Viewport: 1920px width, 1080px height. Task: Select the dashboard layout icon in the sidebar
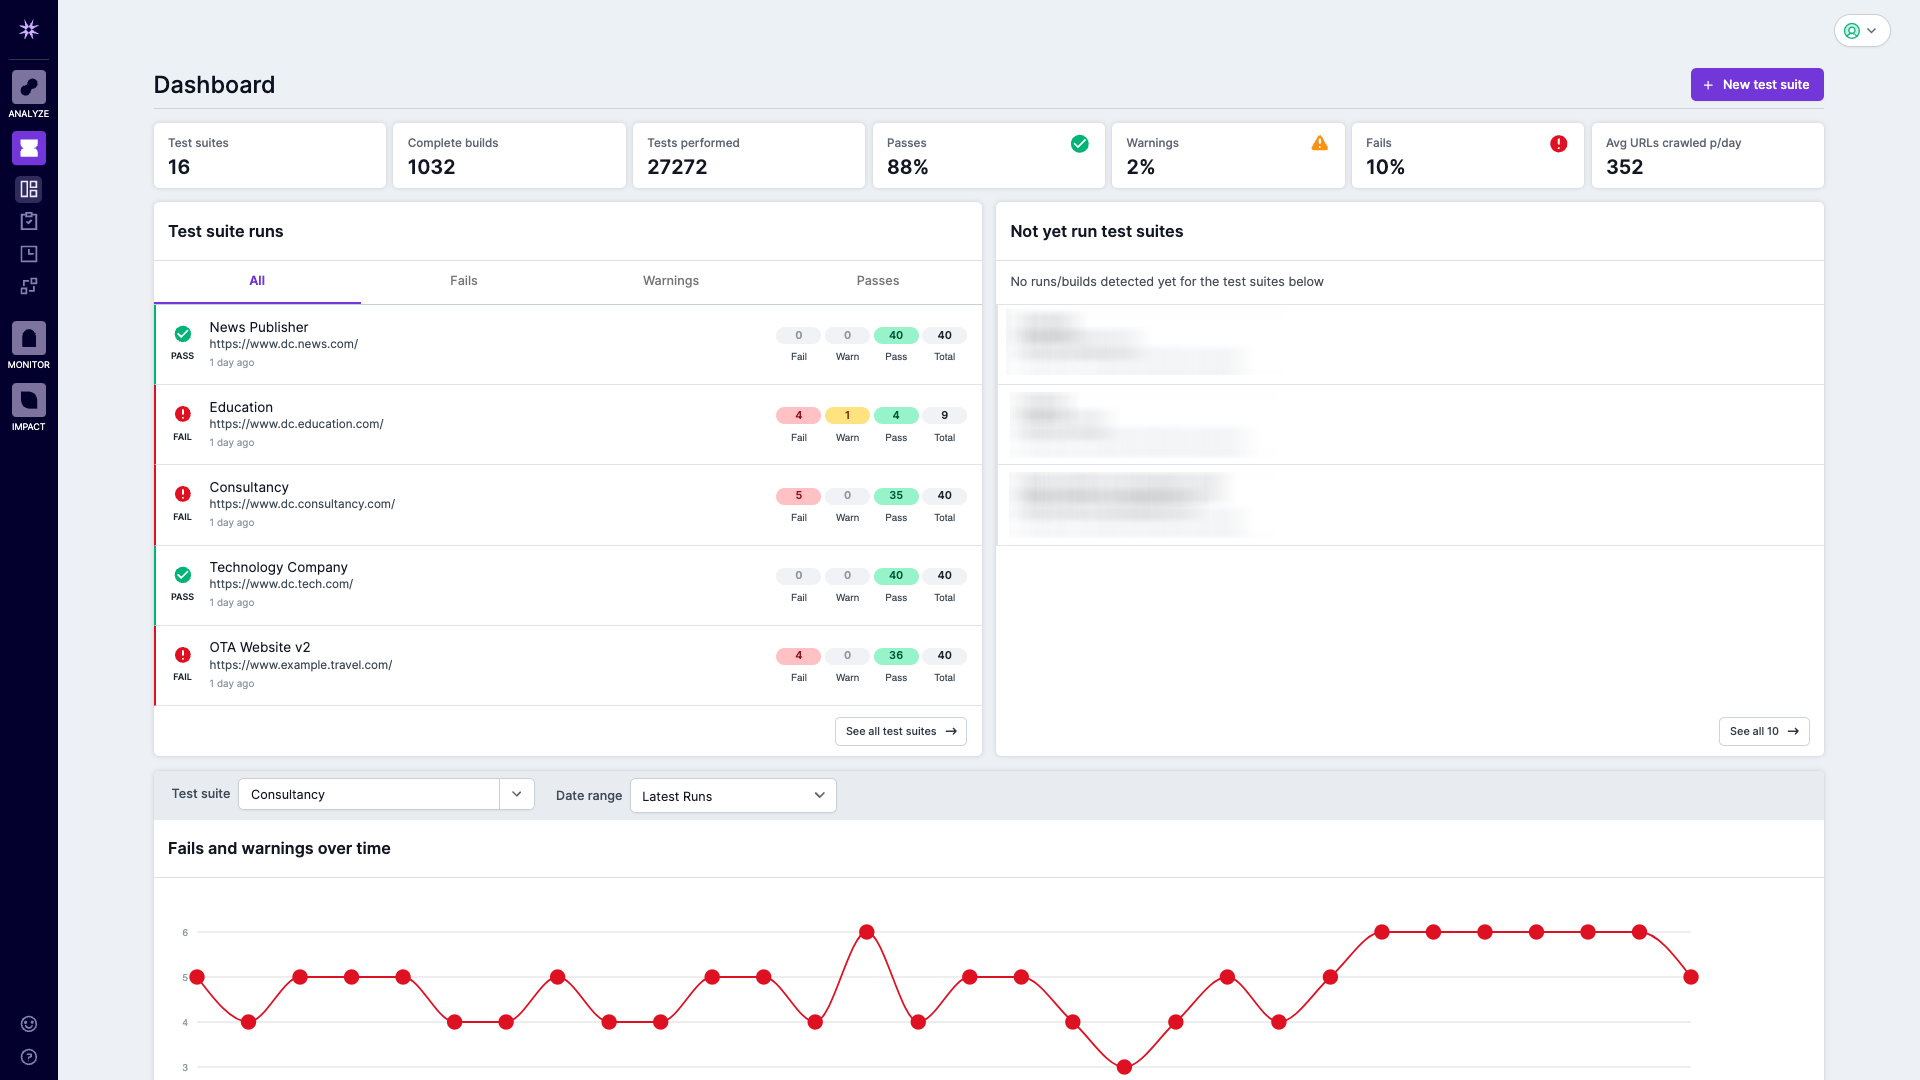(x=28, y=189)
